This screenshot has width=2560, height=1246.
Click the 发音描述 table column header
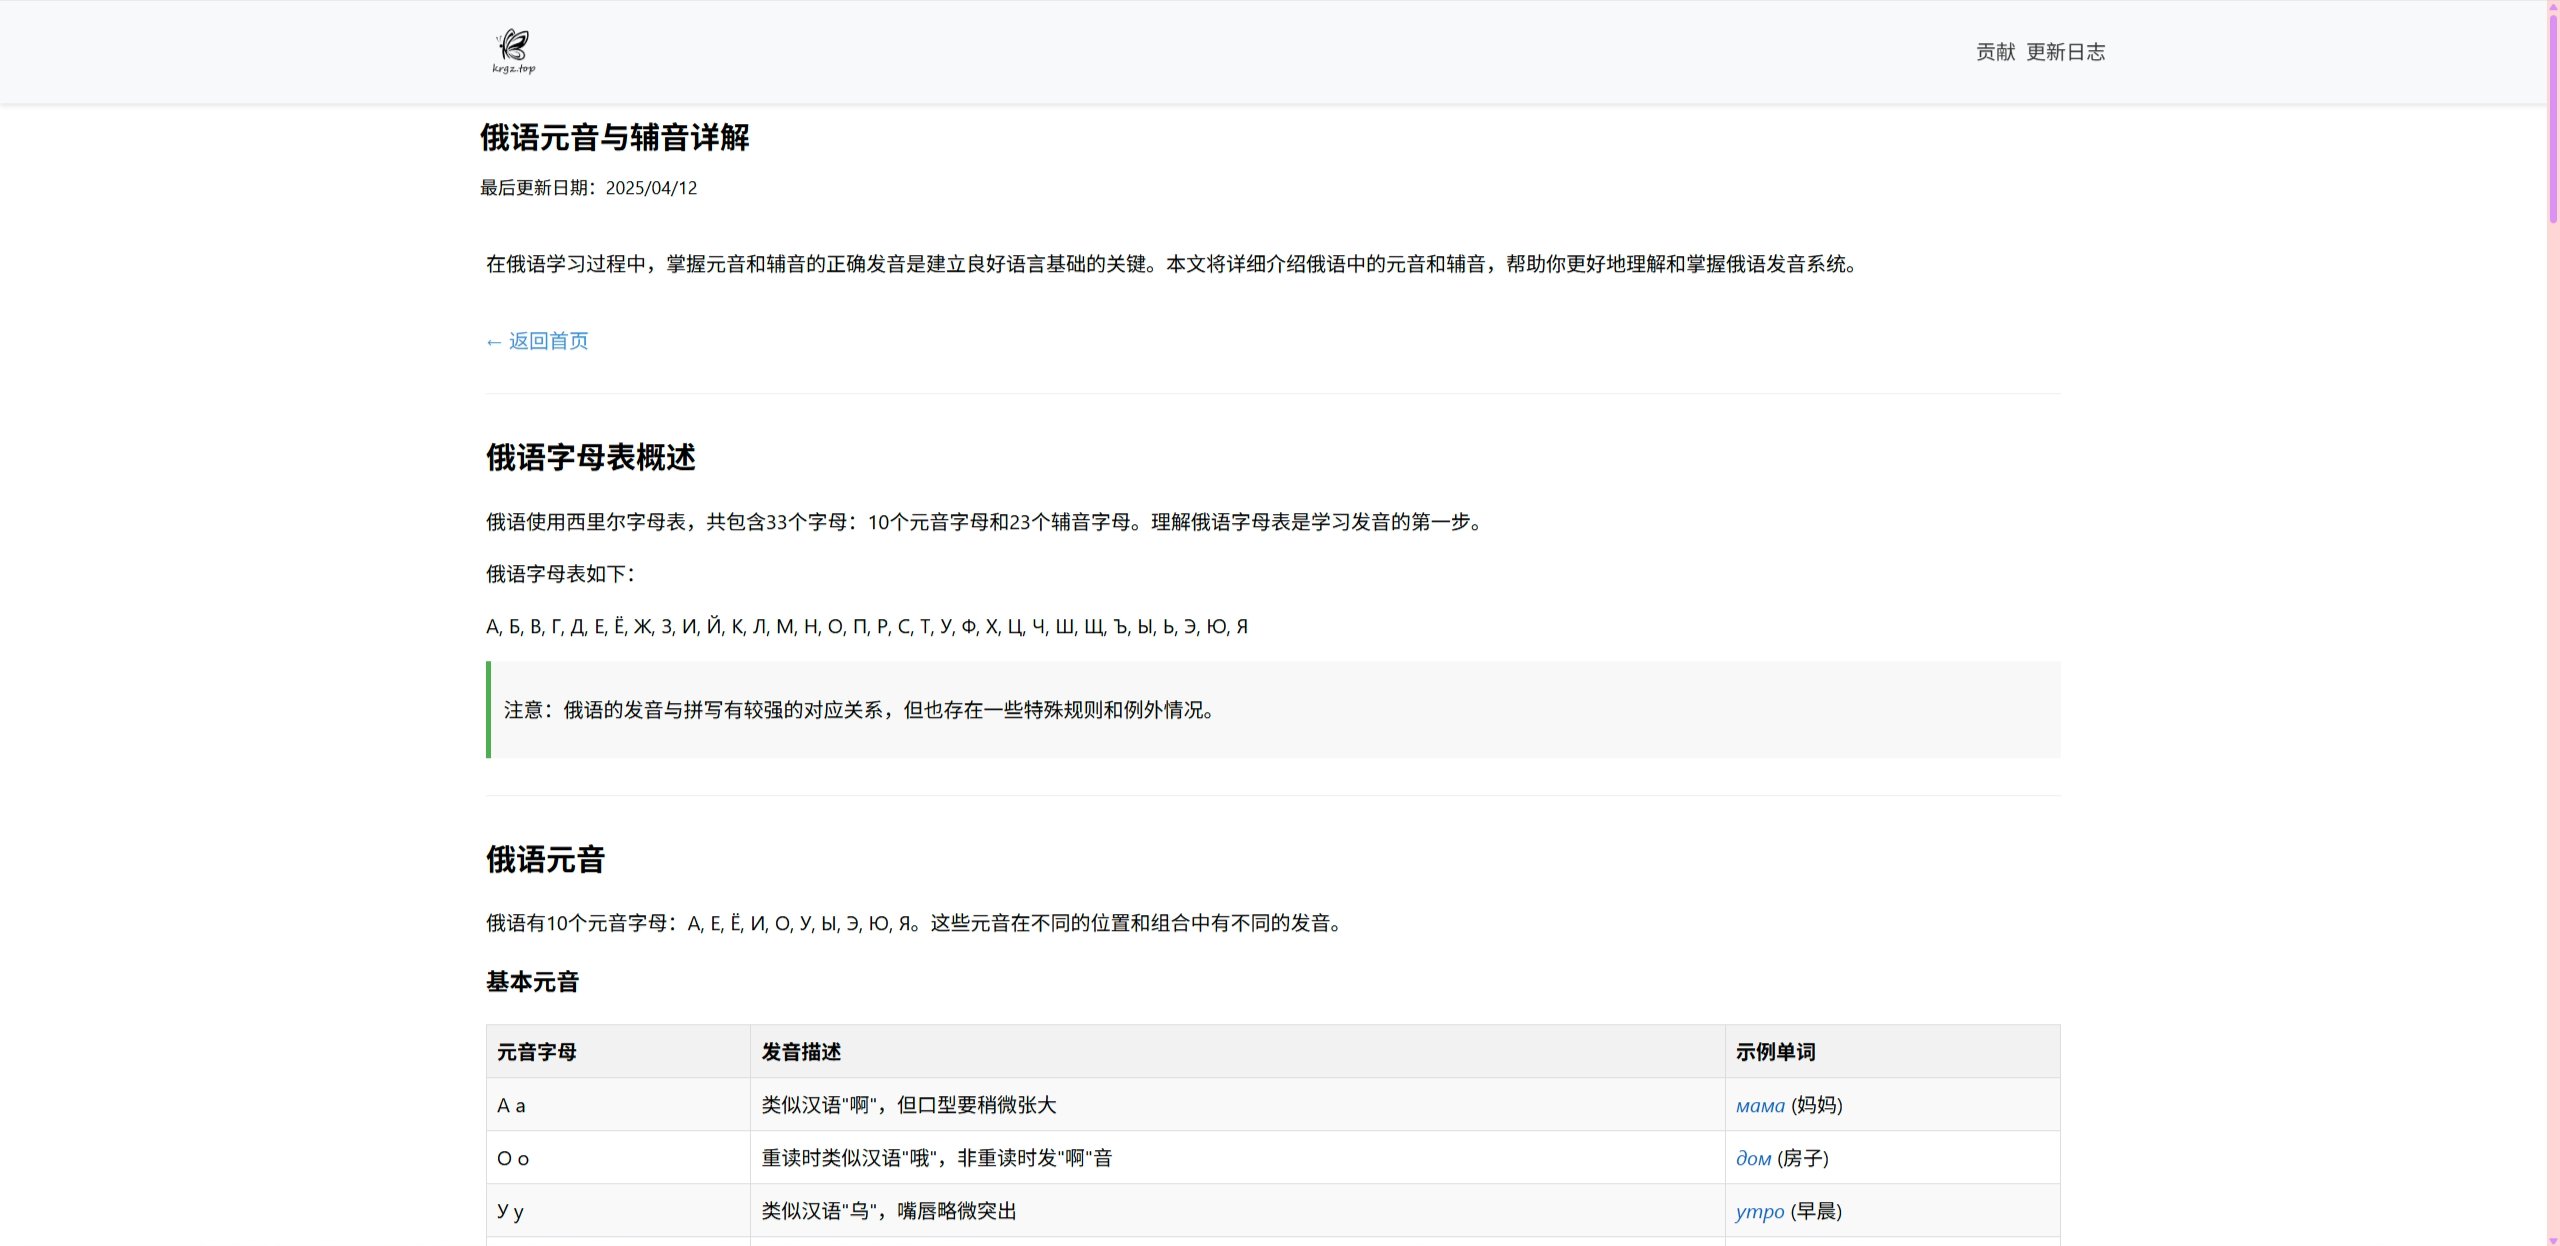(x=800, y=1051)
